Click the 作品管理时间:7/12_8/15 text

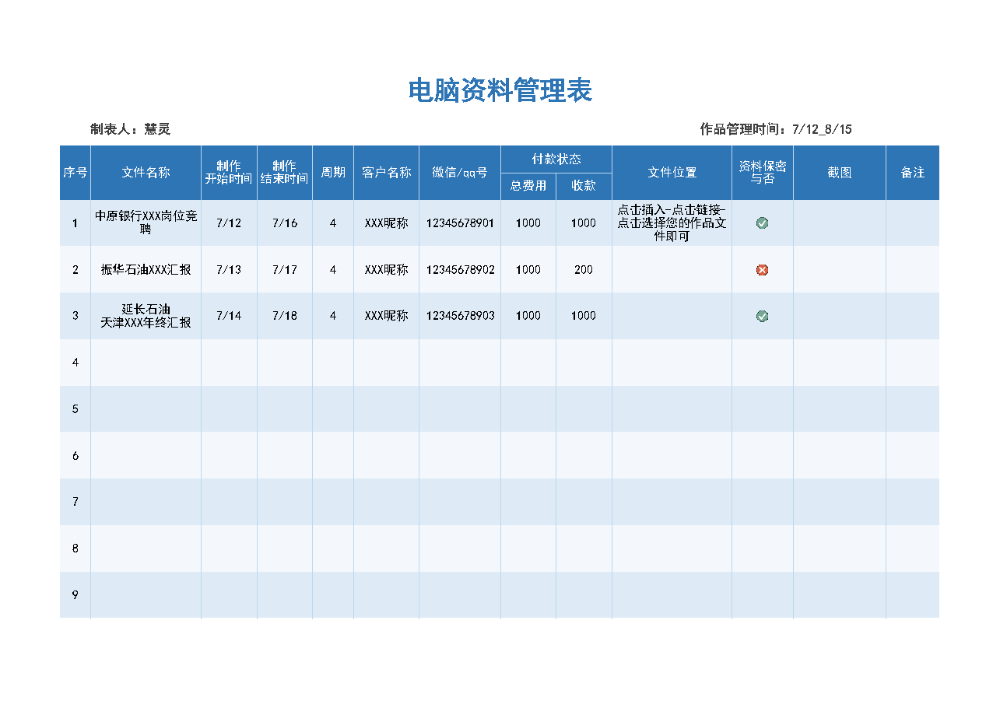pyautogui.click(x=776, y=129)
